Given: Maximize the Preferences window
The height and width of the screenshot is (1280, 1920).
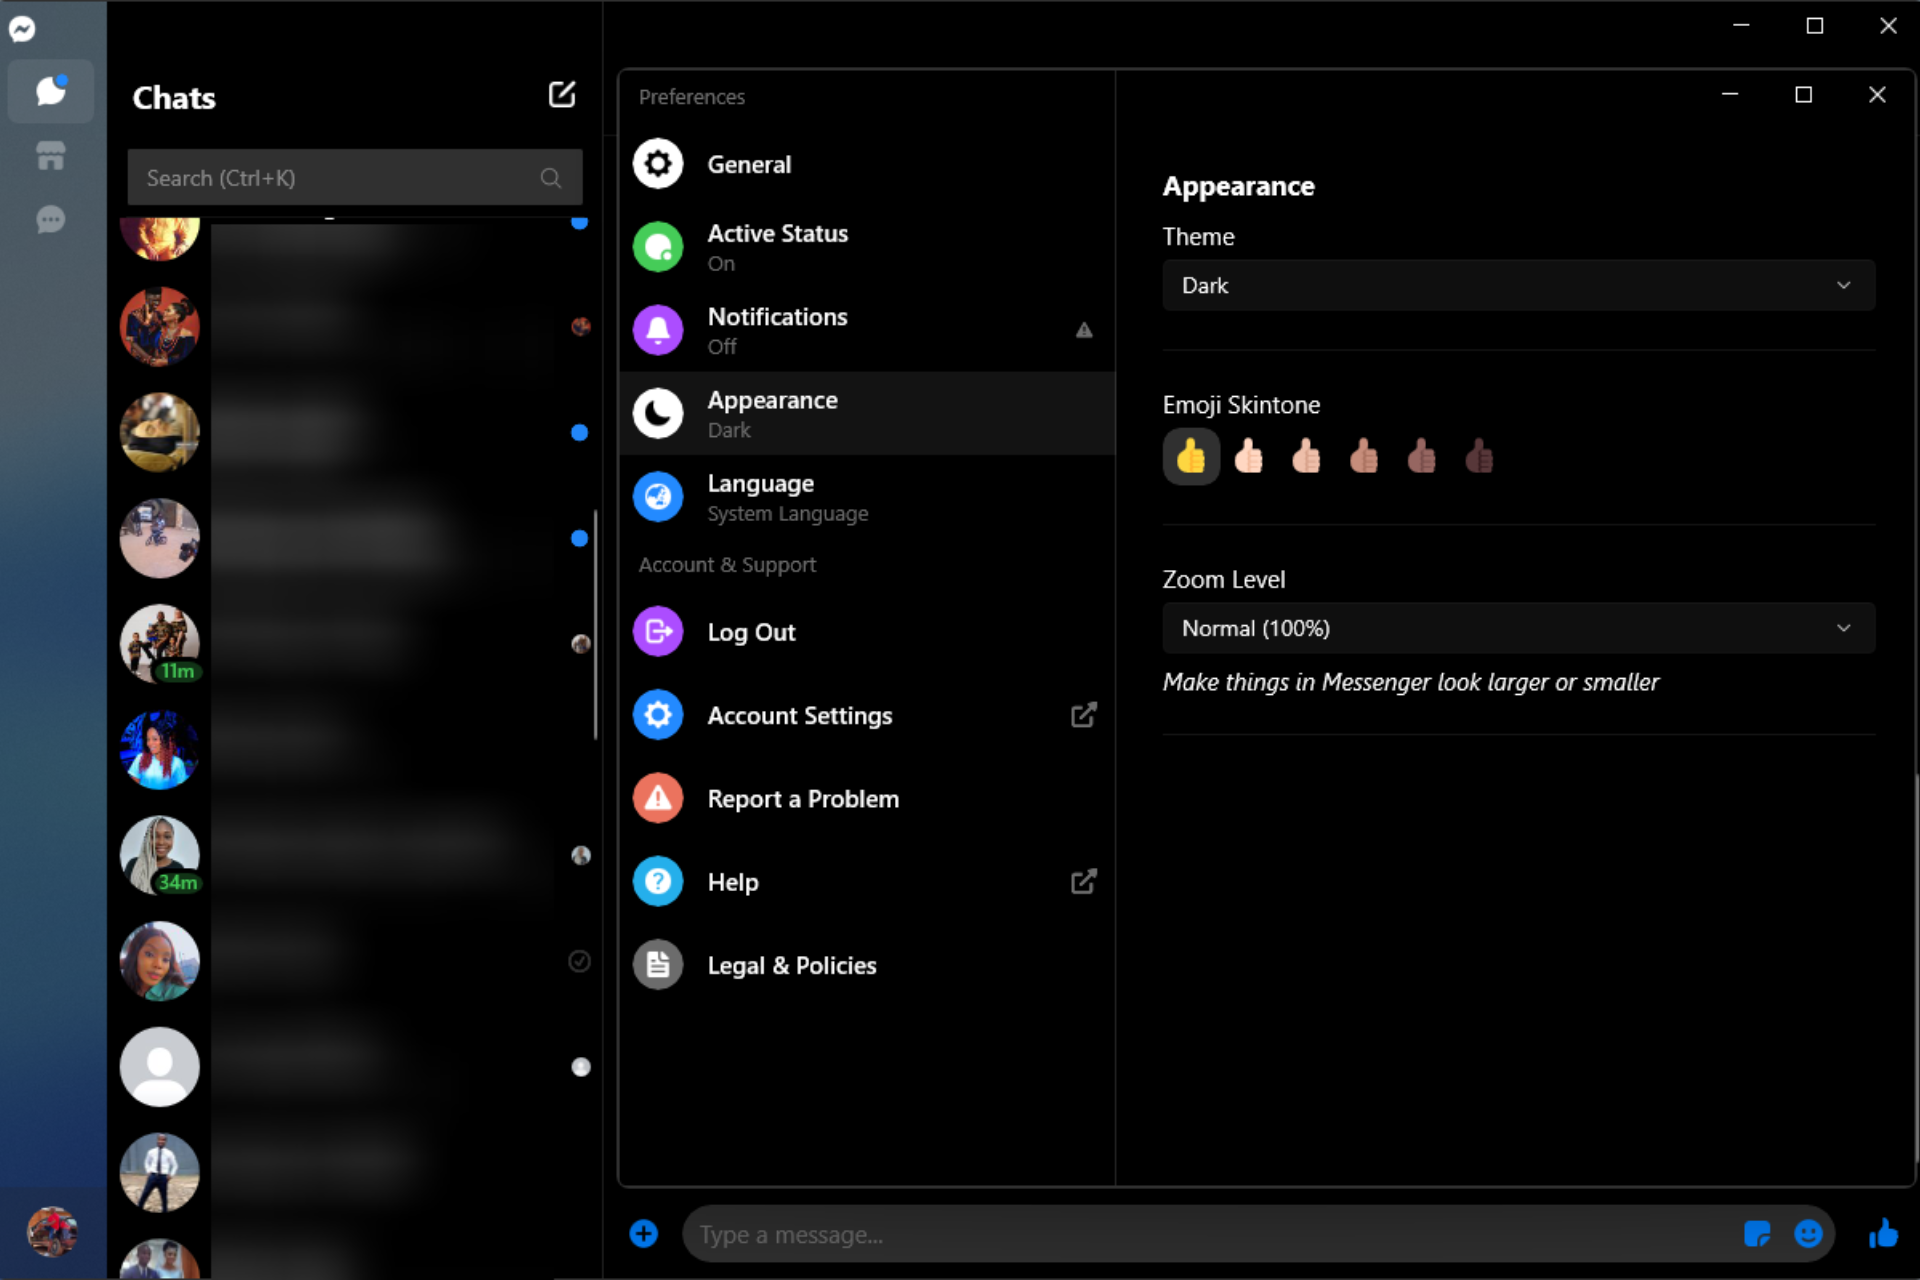Looking at the screenshot, I should tap(1804, 95).
